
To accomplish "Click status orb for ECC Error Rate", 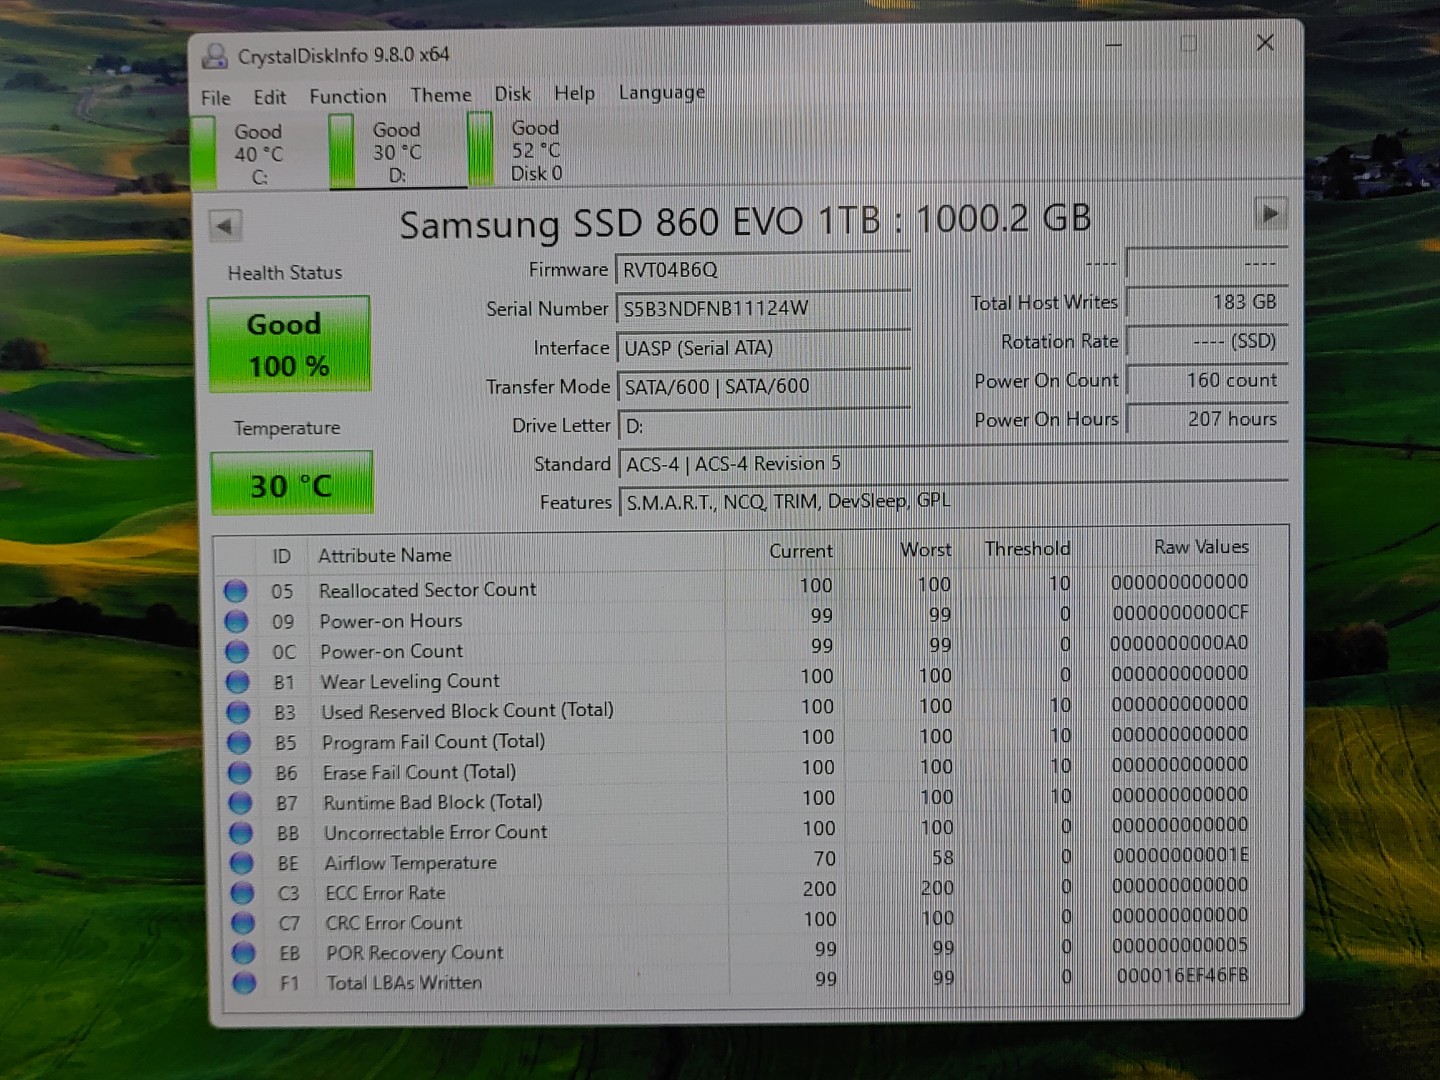I will (242, 893).
